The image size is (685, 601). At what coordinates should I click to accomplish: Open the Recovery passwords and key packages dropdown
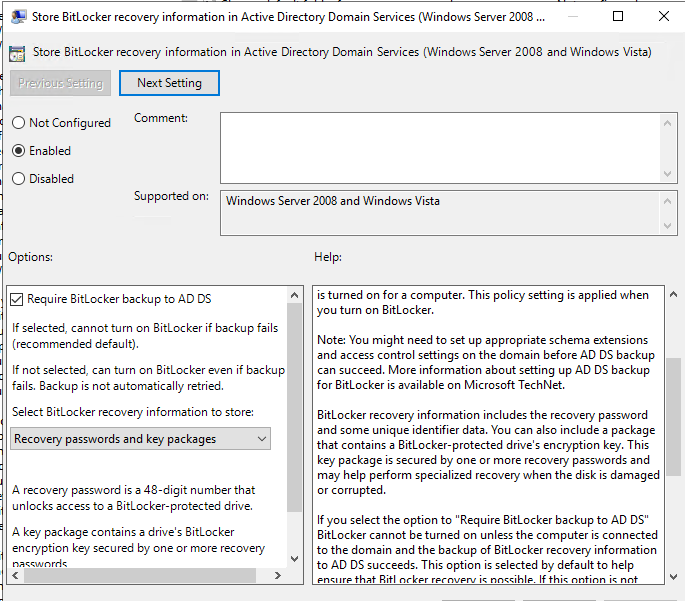coord(140,439)
